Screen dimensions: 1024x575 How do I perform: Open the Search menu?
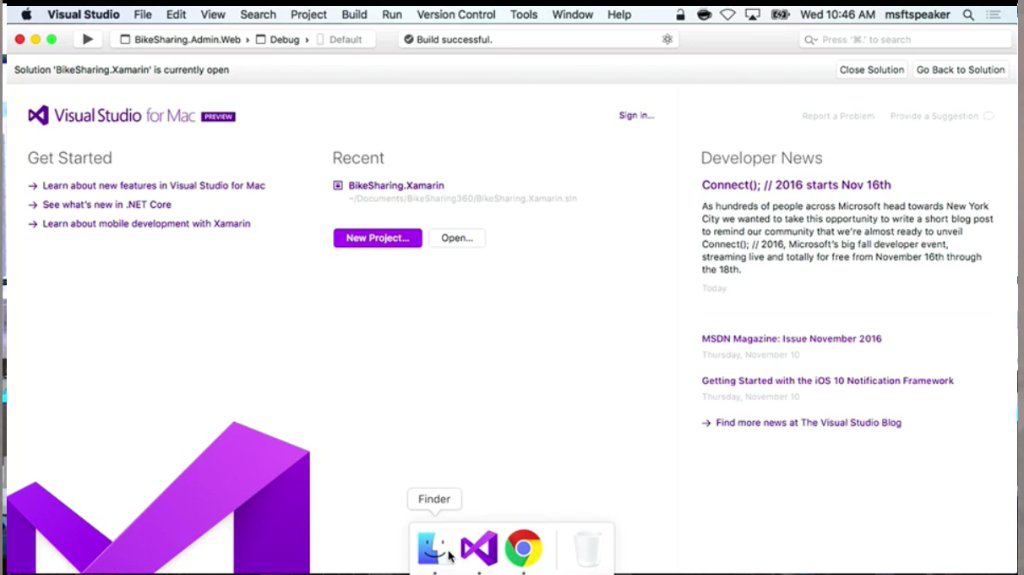tap(258, 14)
